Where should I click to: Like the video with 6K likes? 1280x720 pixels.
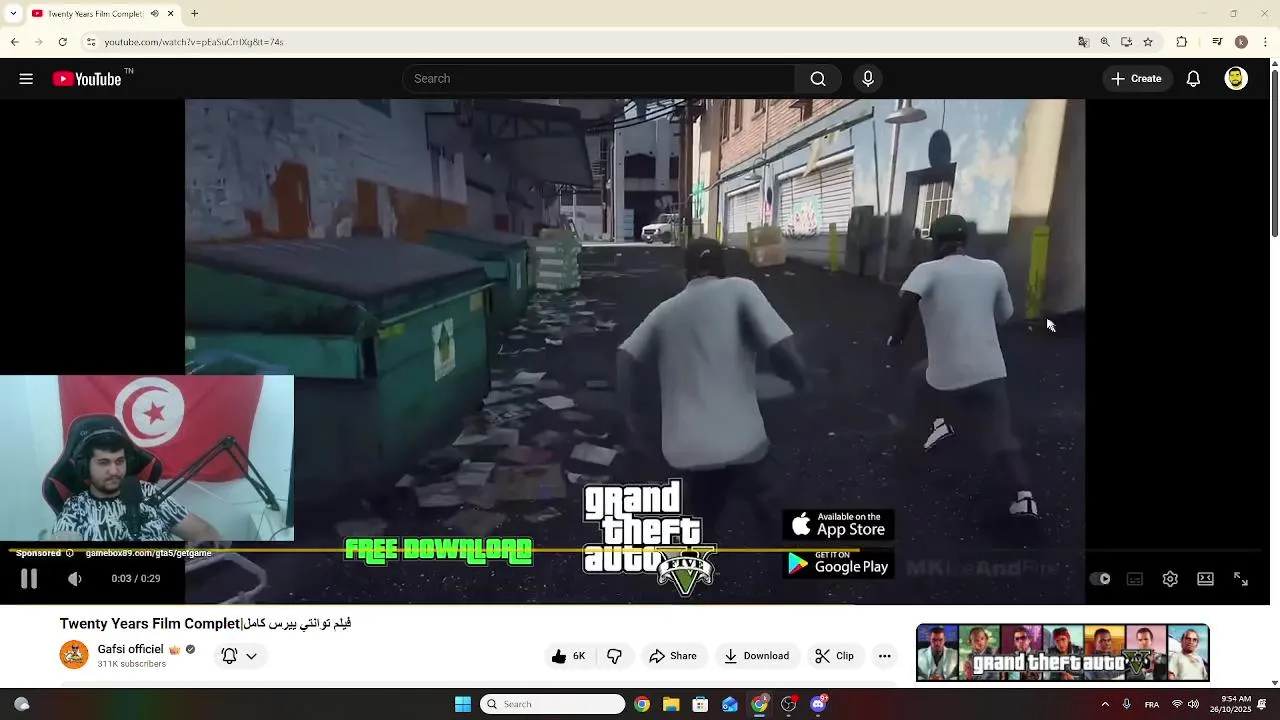569,656
